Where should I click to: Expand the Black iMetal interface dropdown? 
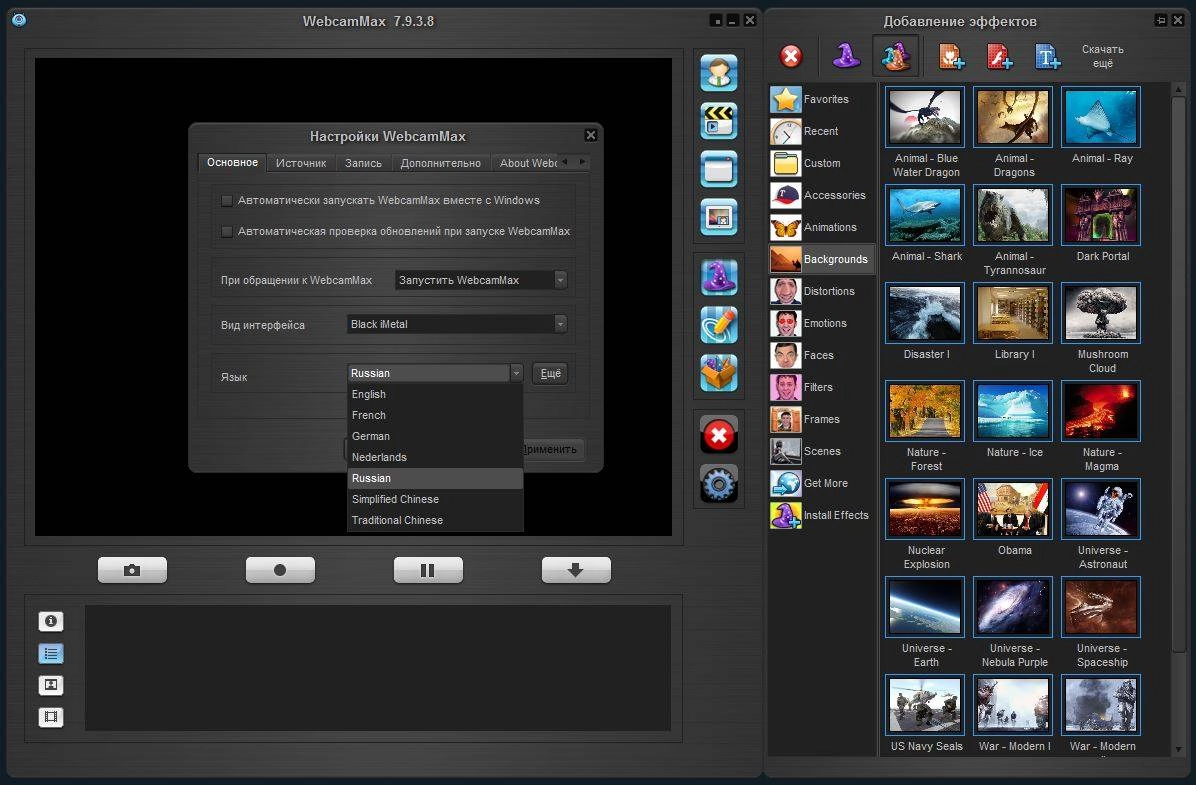click(456, 324)
